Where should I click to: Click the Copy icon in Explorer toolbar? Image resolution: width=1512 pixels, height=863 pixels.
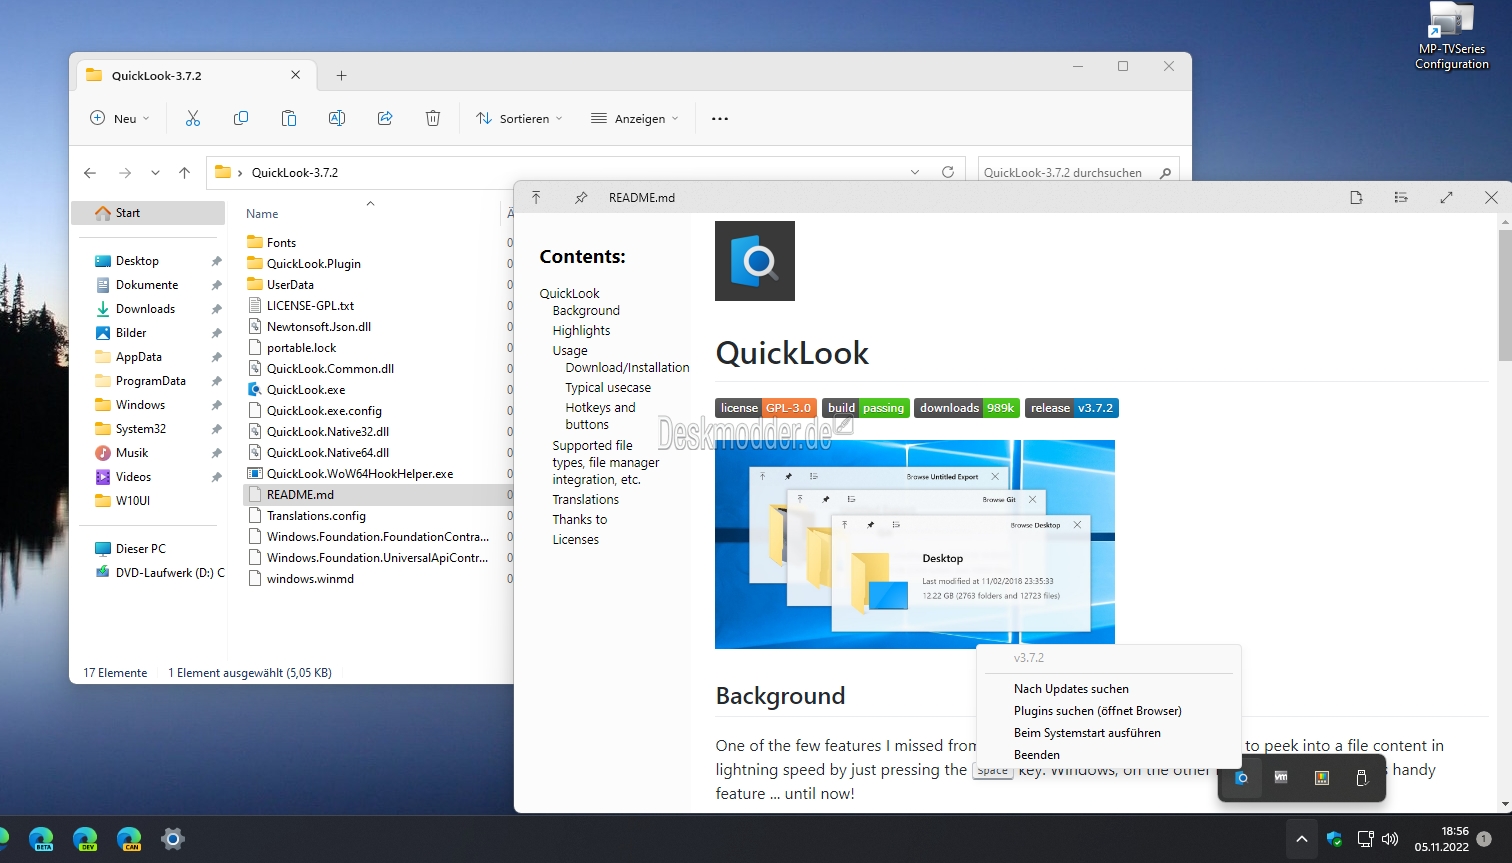[x=241, y=118]
